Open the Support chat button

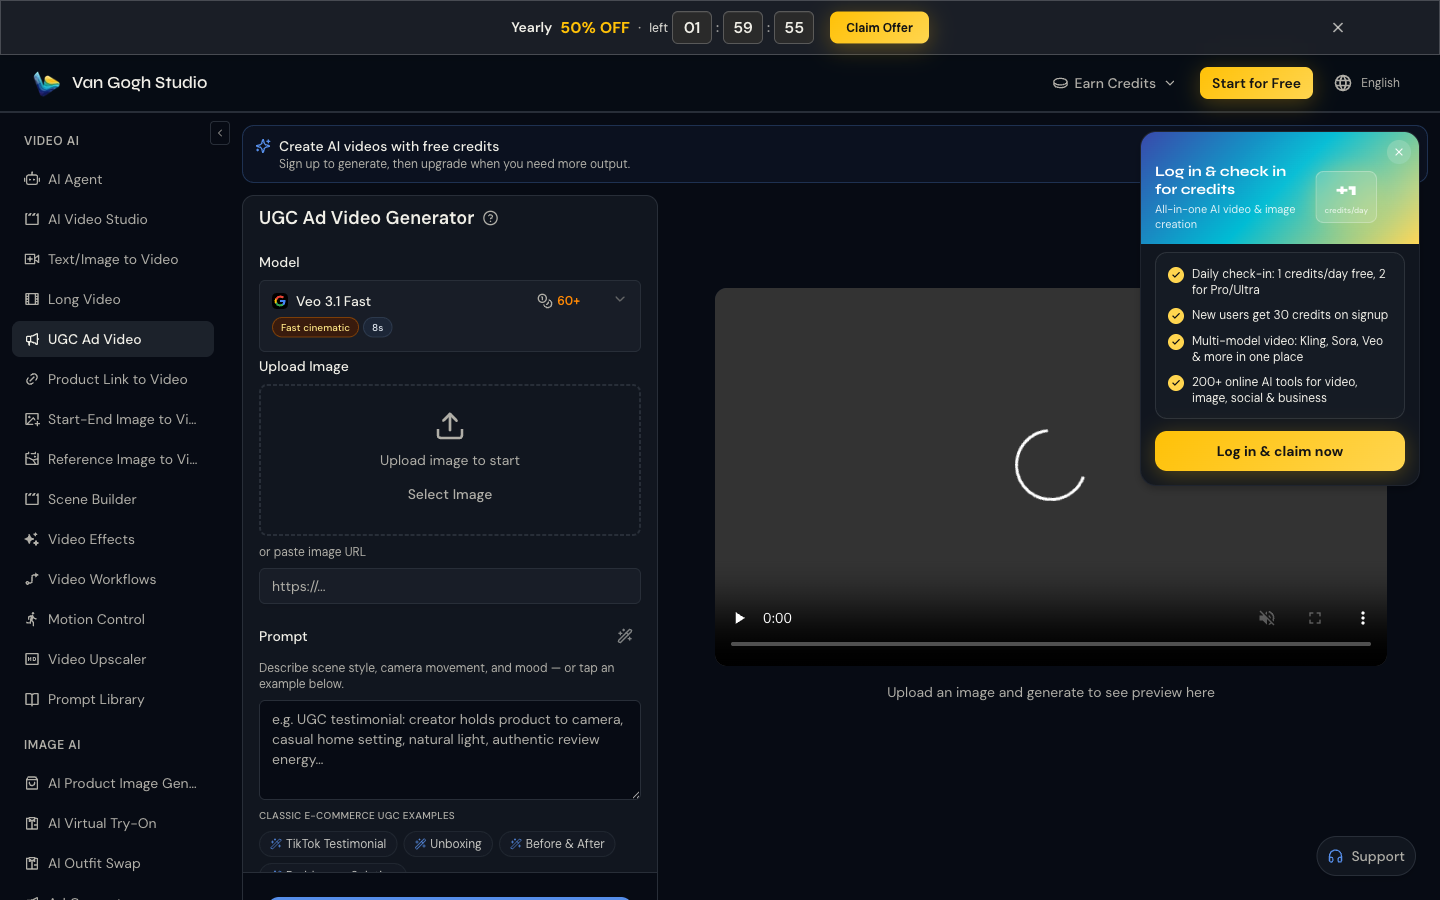point(1366,856)
